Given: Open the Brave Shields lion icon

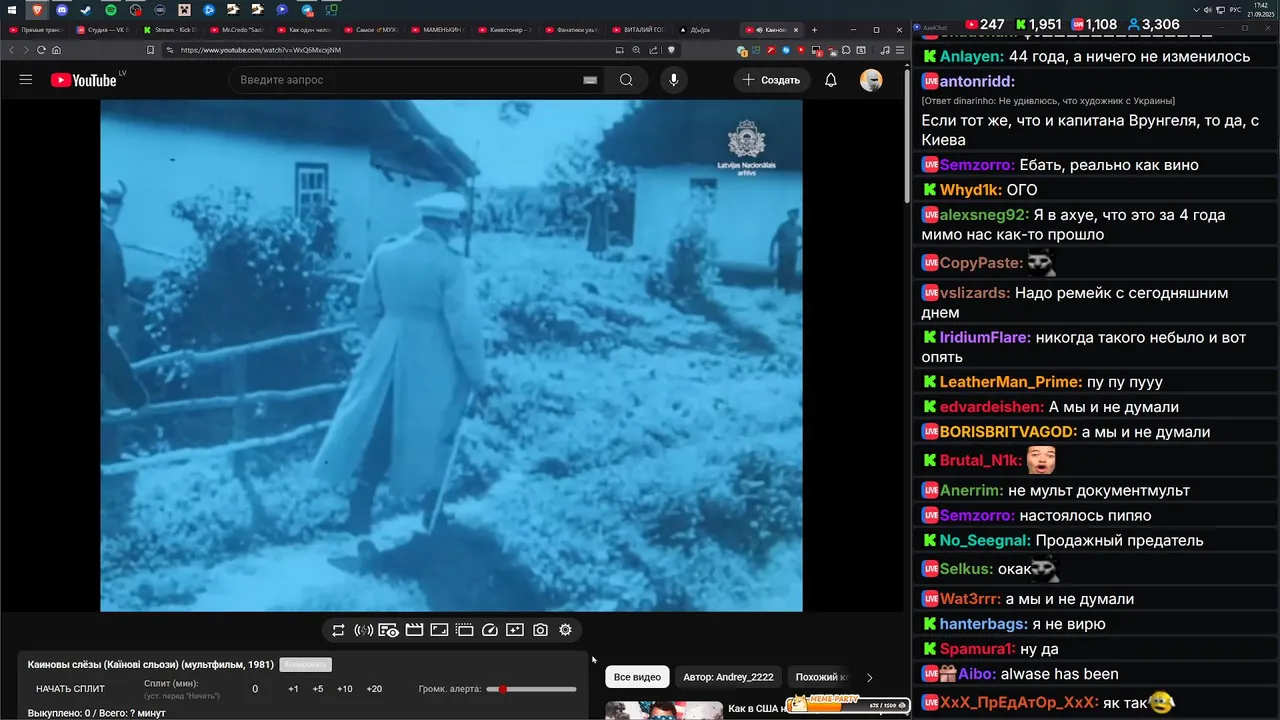Looking at the screenshot, I should click(671, 50).
